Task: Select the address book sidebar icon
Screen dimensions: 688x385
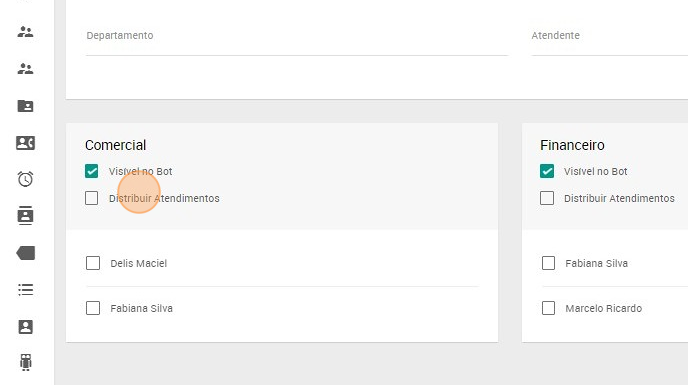Action: pyautogui.click(x=25, y=216)
